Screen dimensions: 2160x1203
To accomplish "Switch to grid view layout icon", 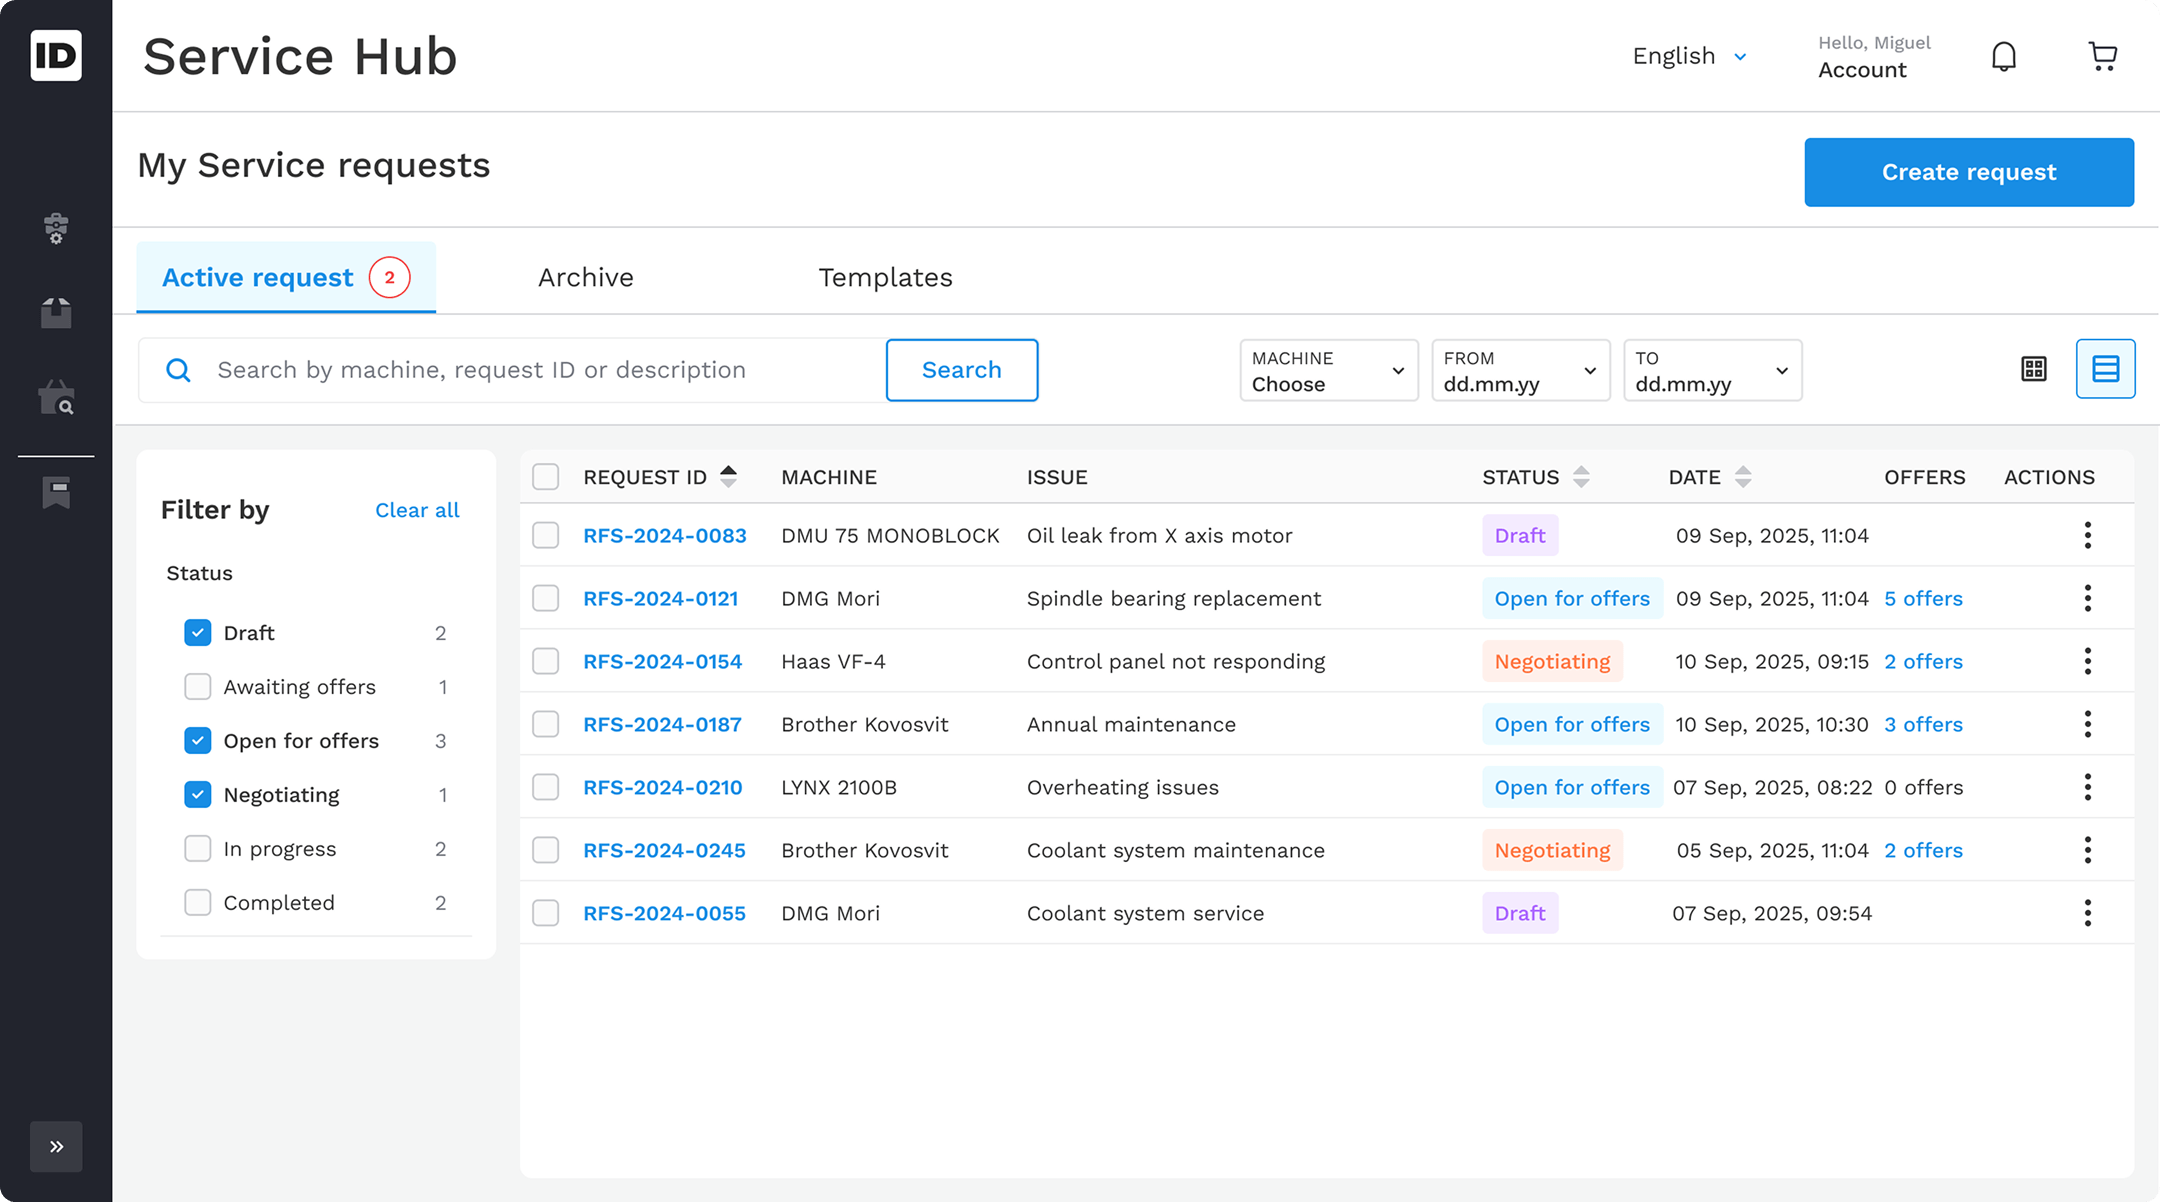I will point(2033,369).
